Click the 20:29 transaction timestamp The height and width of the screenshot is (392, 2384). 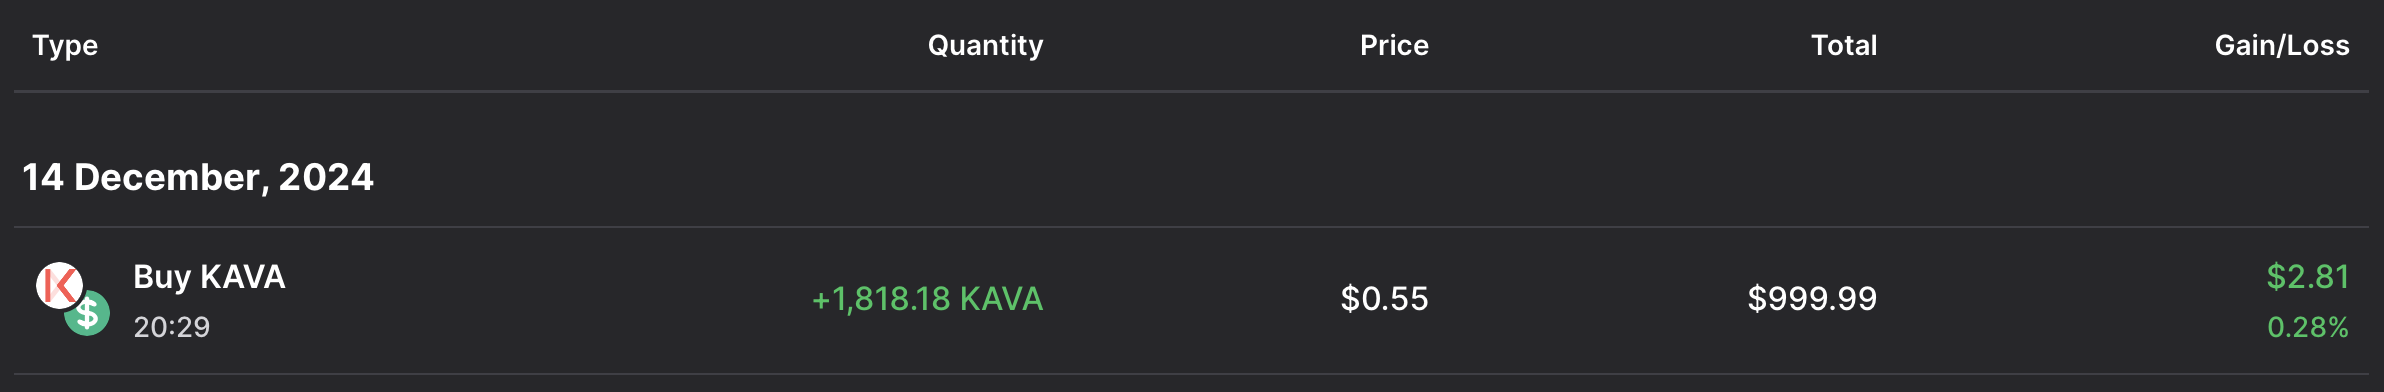[x=172, y=327]
